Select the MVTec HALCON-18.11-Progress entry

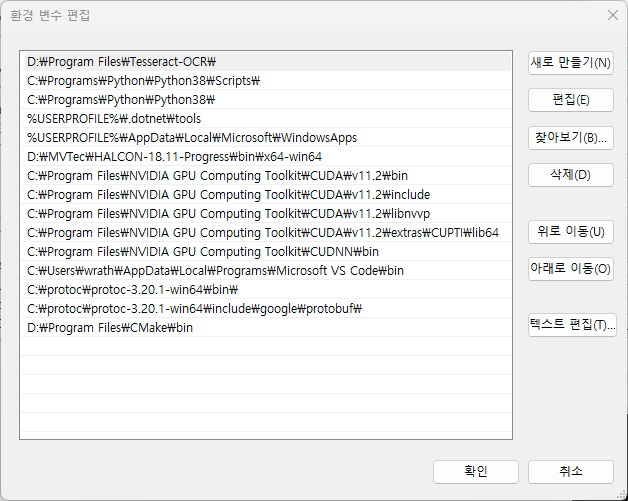click(268, 157)
